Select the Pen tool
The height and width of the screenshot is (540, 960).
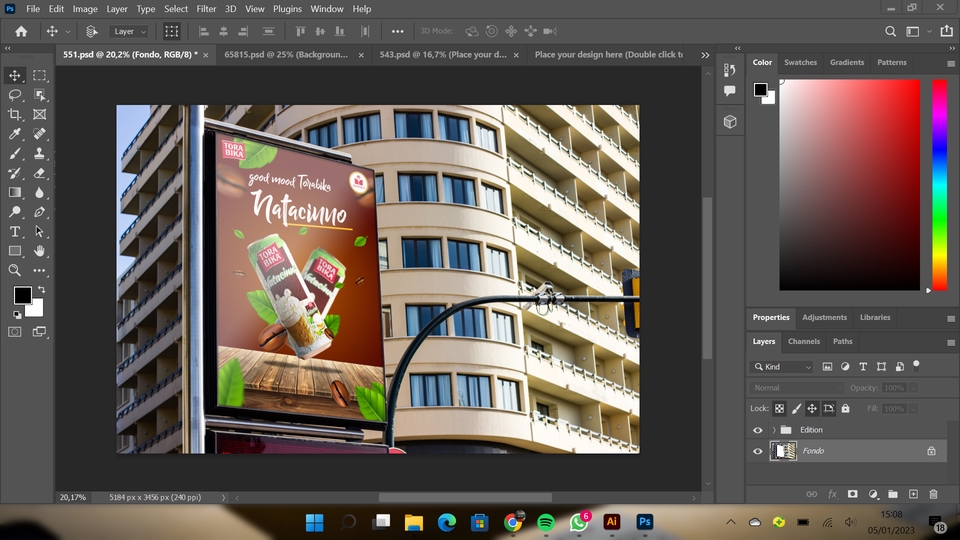coord(40,212)
